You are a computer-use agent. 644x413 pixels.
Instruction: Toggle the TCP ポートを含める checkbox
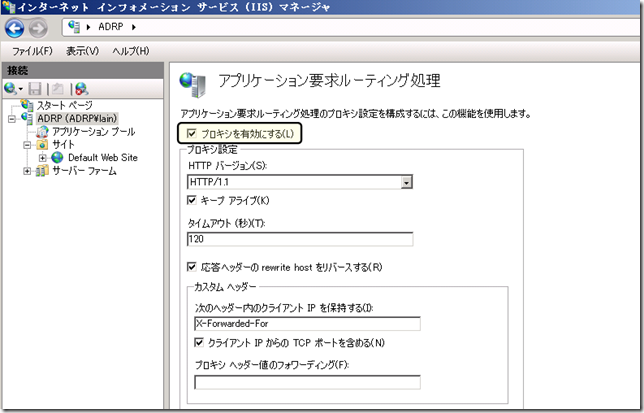click(199, 342)
